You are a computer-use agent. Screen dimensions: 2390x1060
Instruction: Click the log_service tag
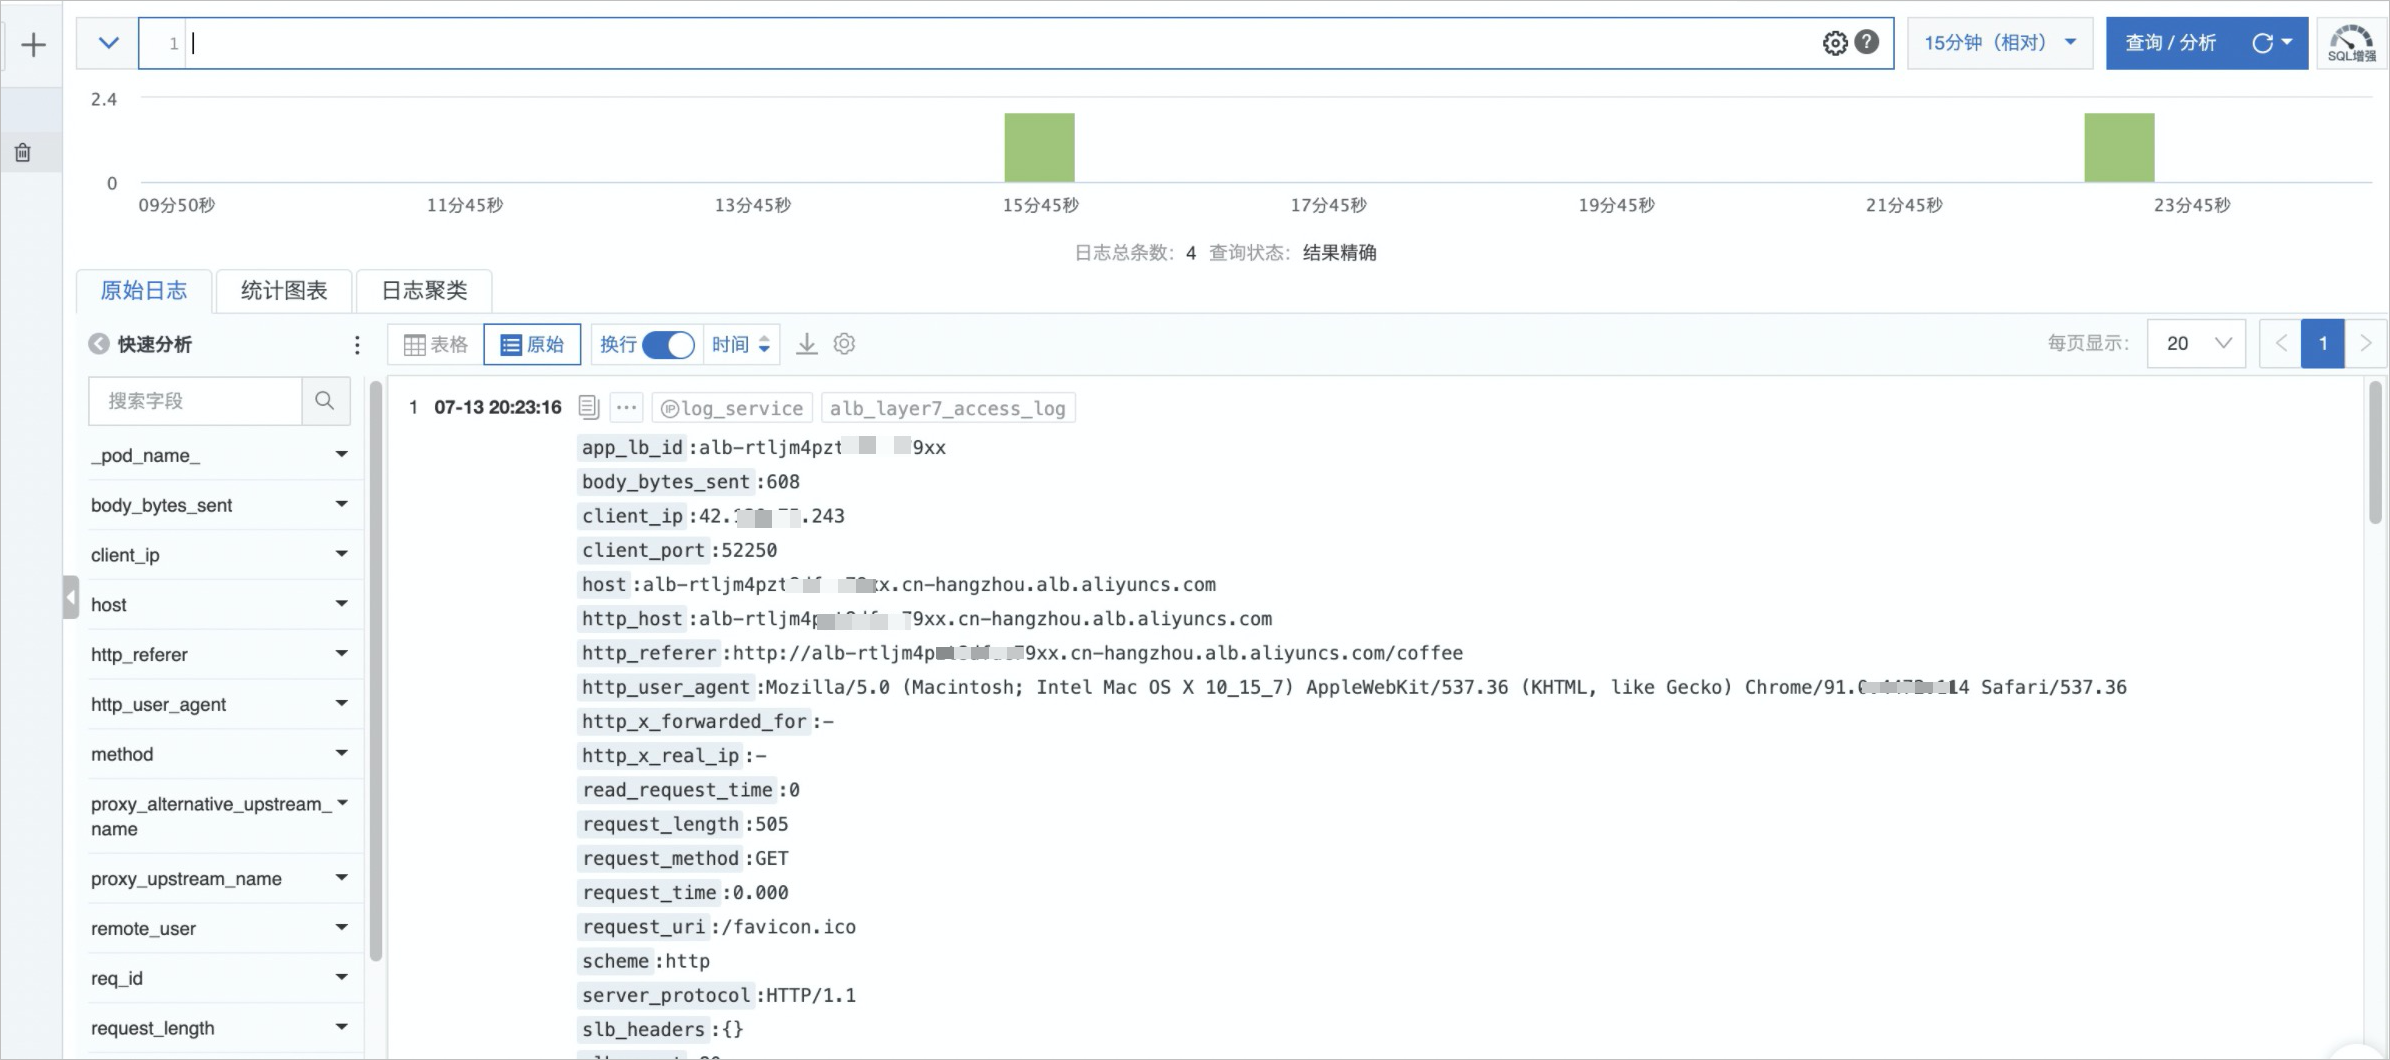click(732, 408)
